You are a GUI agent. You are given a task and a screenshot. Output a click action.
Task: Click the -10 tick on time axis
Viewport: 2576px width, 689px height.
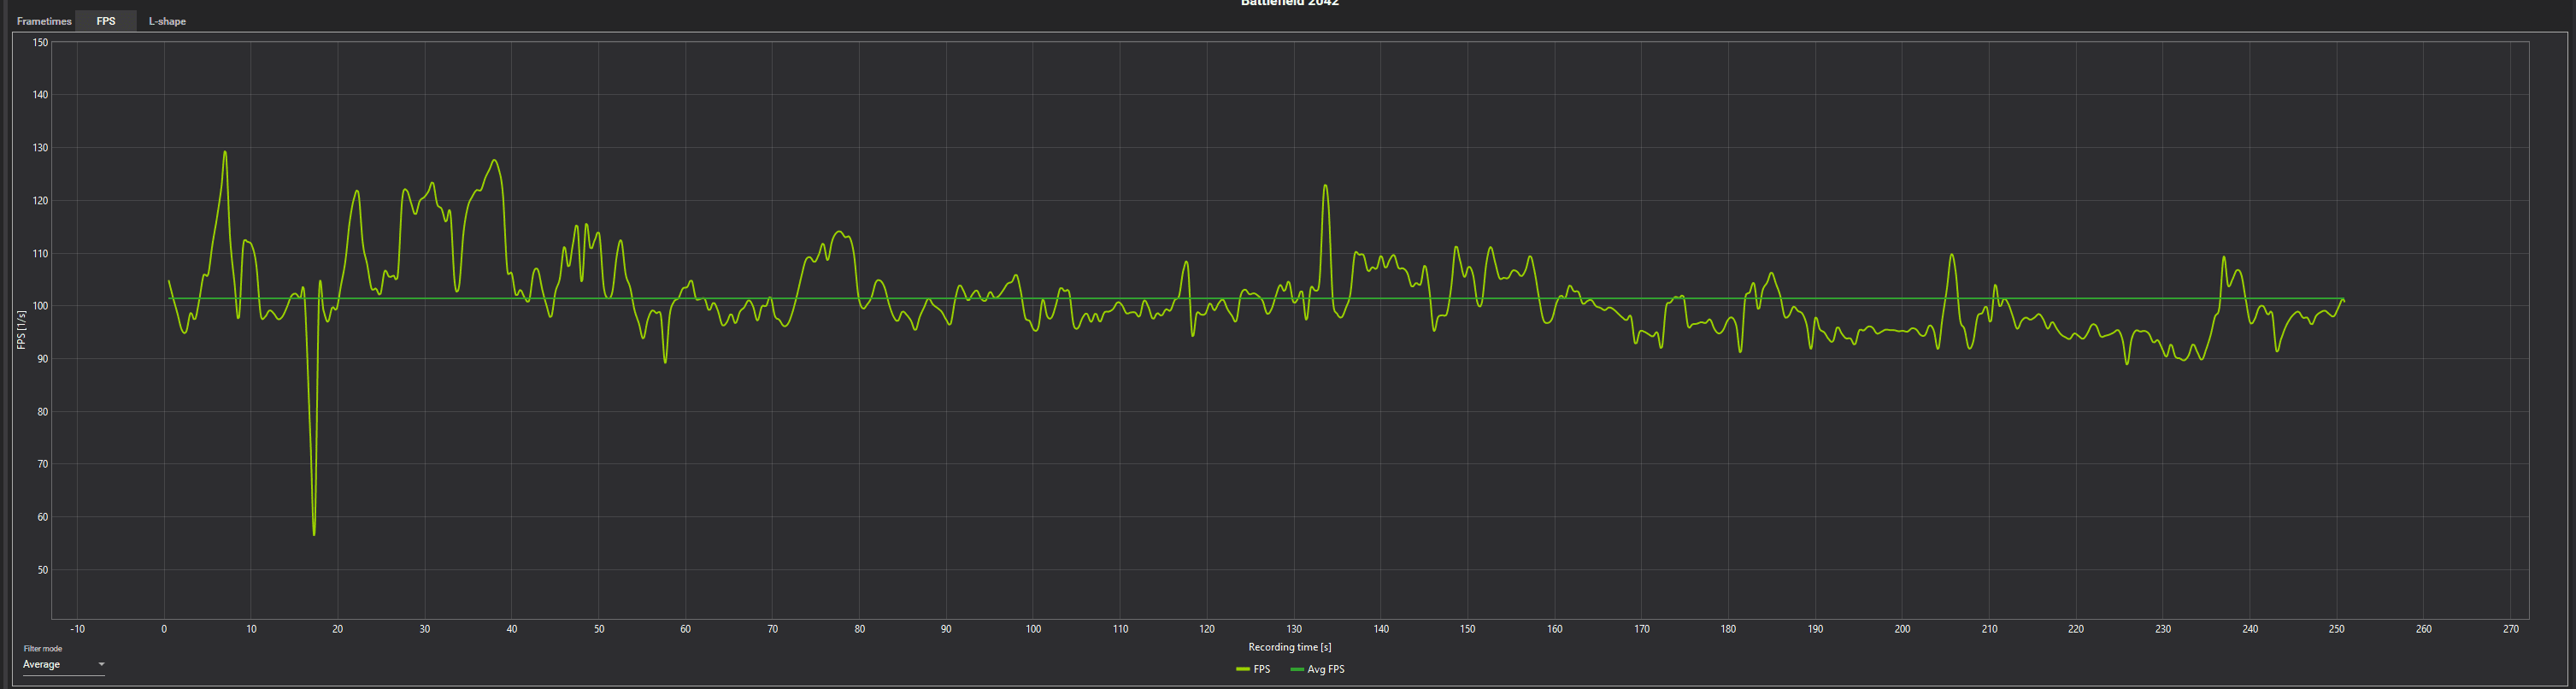(x=78, y=629)
